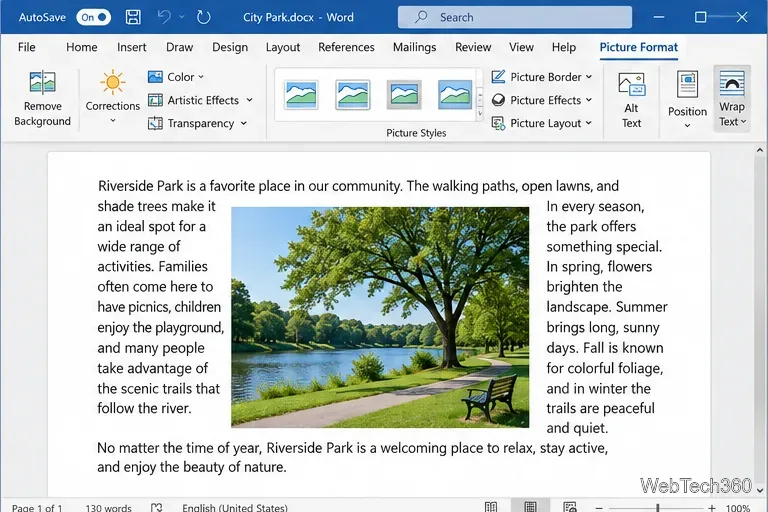768x512 pixels.
Task: Click the zoom slider handle
Action: [x=658, y=508]
